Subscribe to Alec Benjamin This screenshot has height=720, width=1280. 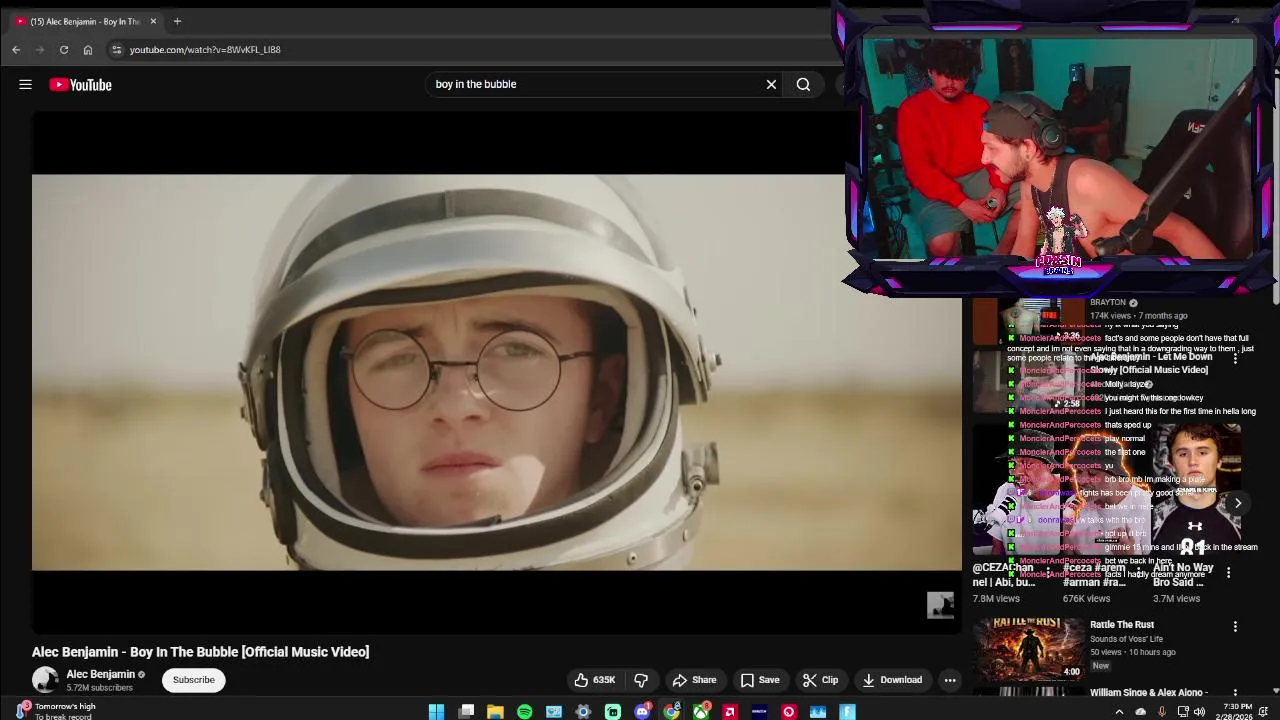pos(193,680)
